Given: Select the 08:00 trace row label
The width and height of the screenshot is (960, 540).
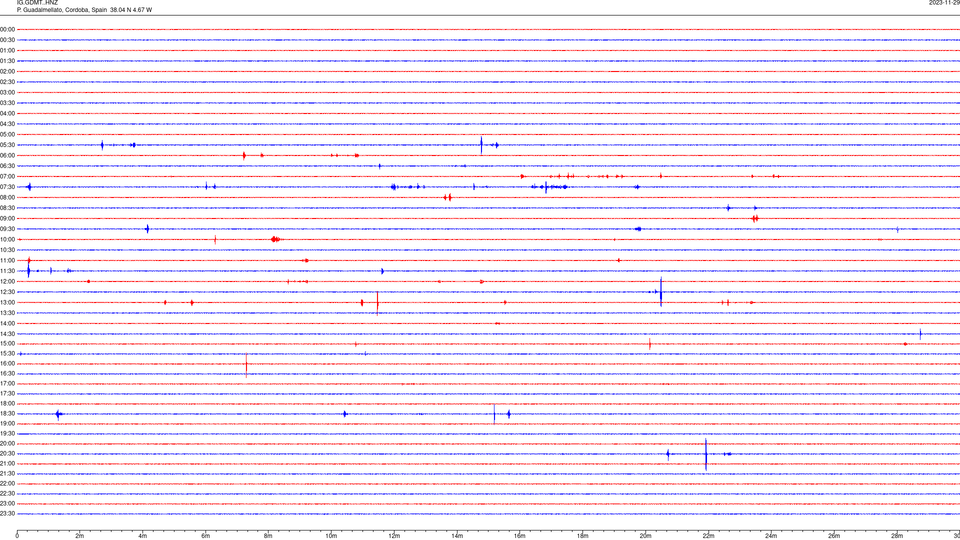Looking at the screenshot, I should click(7, 197).
